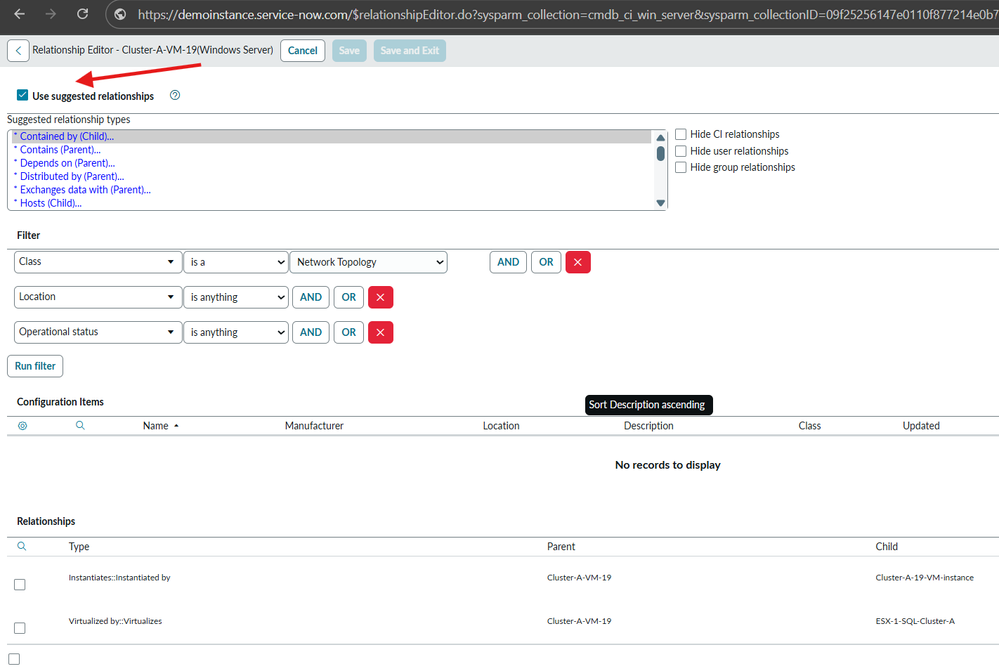Click the Configuration Items search icon
This screenshot has height=669, width=999.
80,425
